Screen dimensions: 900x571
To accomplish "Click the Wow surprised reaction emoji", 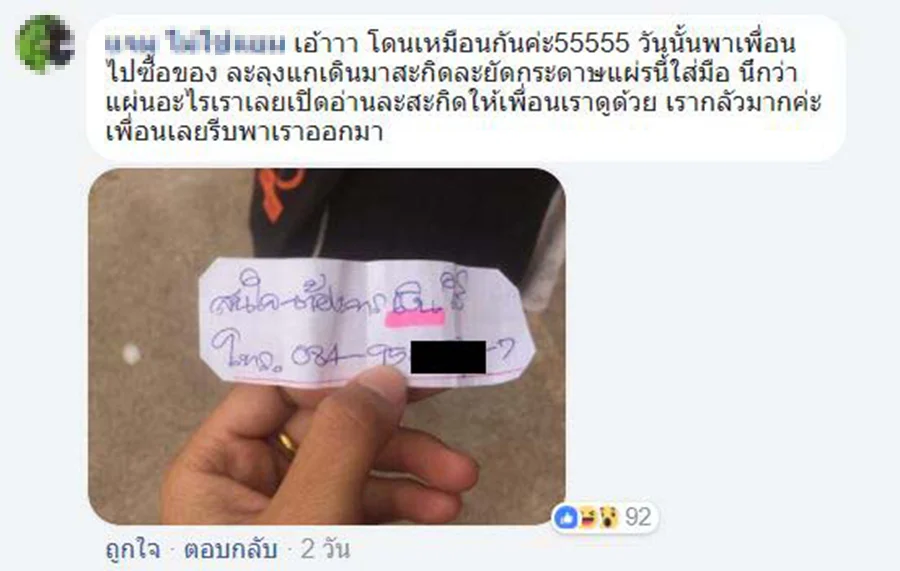I will tap(607, 518).
